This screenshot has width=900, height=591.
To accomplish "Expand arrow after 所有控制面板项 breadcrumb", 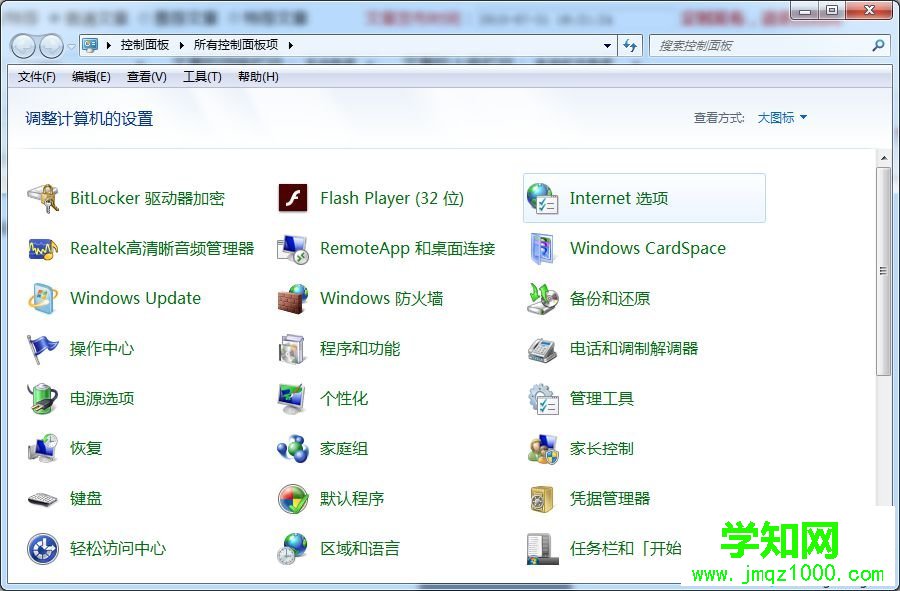I will coord(290,45).
